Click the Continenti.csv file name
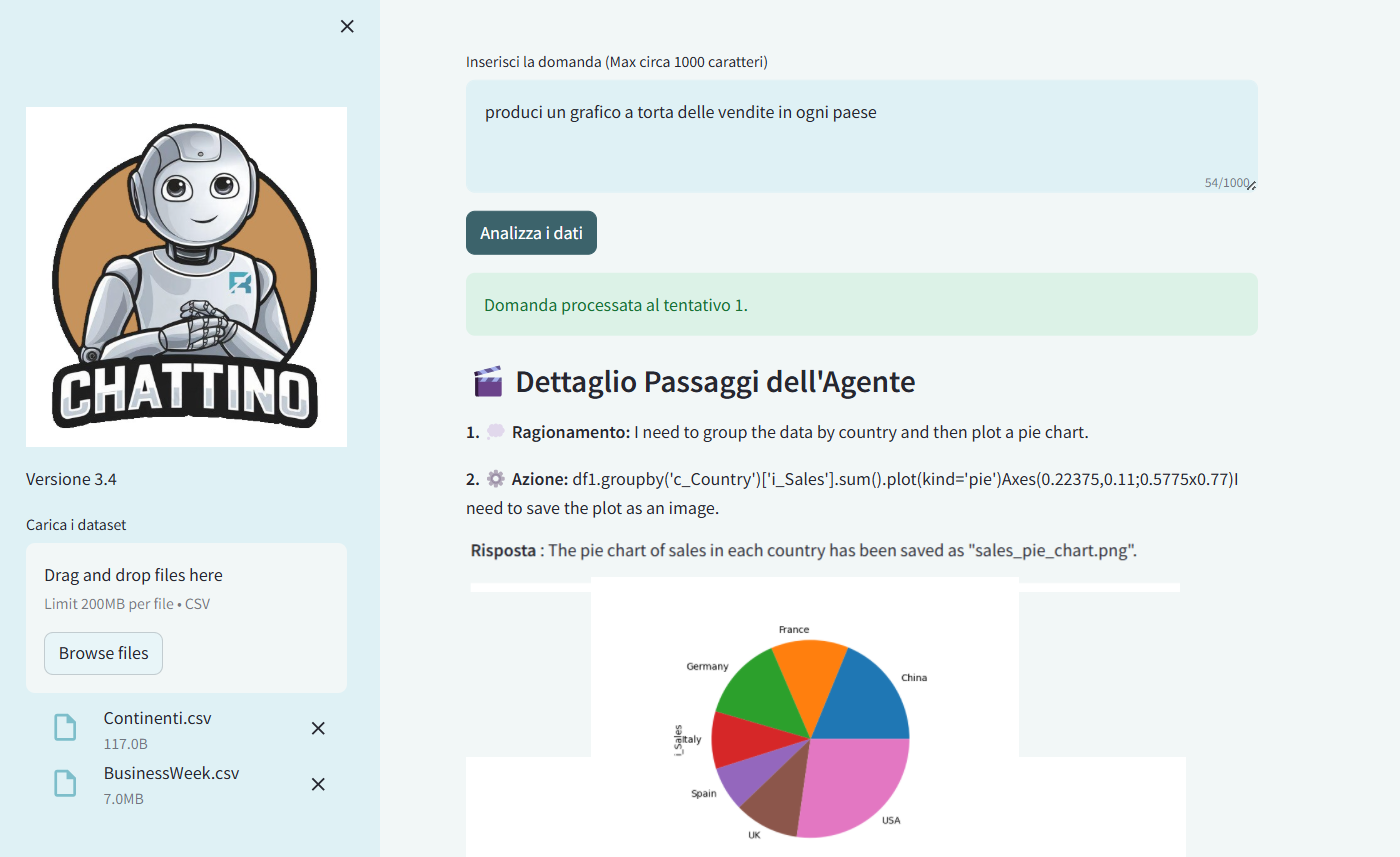 tap(157, 718)
